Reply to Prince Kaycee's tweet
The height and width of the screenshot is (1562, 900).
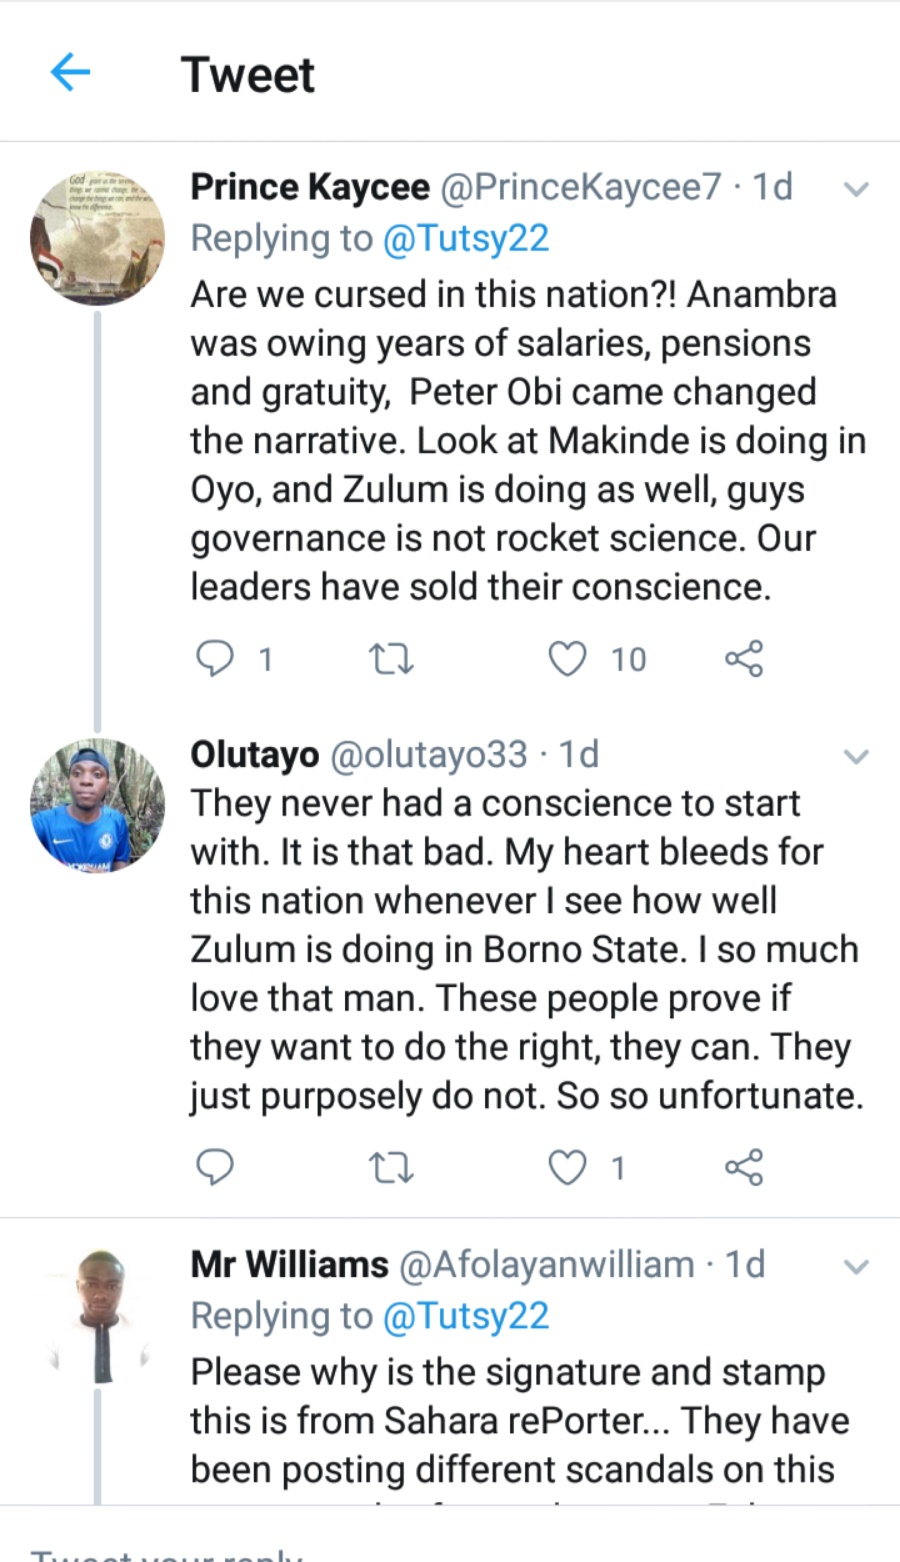[x=214, y=659]
